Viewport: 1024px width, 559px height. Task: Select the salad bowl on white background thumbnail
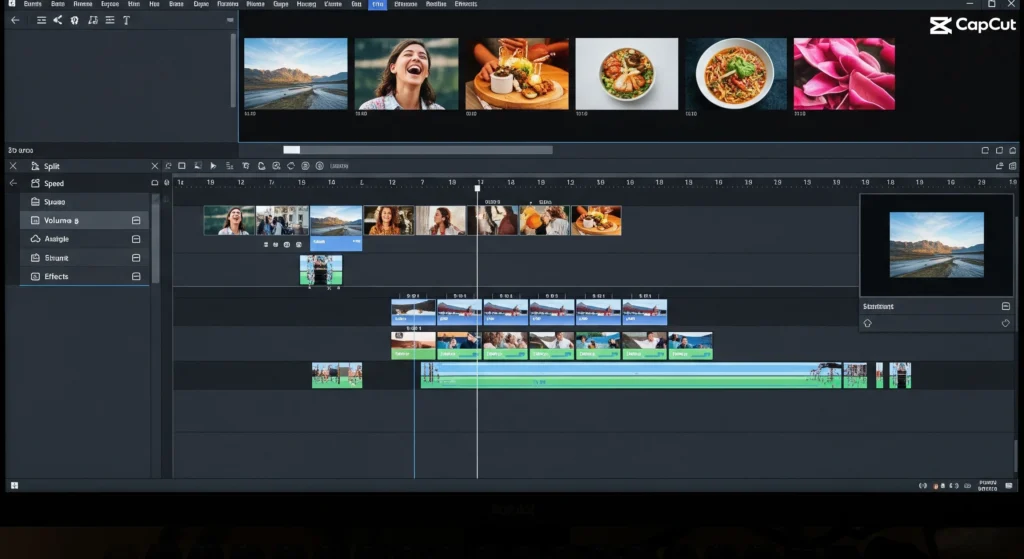point(627,74)
